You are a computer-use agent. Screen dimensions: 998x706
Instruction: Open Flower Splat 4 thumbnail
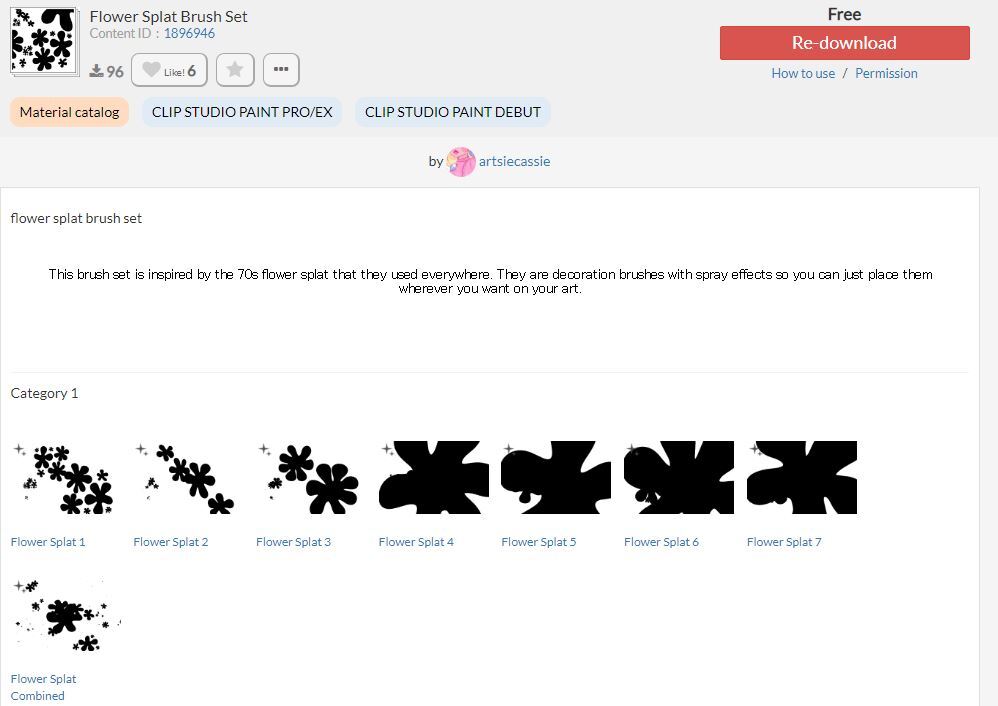click(433, 477)
